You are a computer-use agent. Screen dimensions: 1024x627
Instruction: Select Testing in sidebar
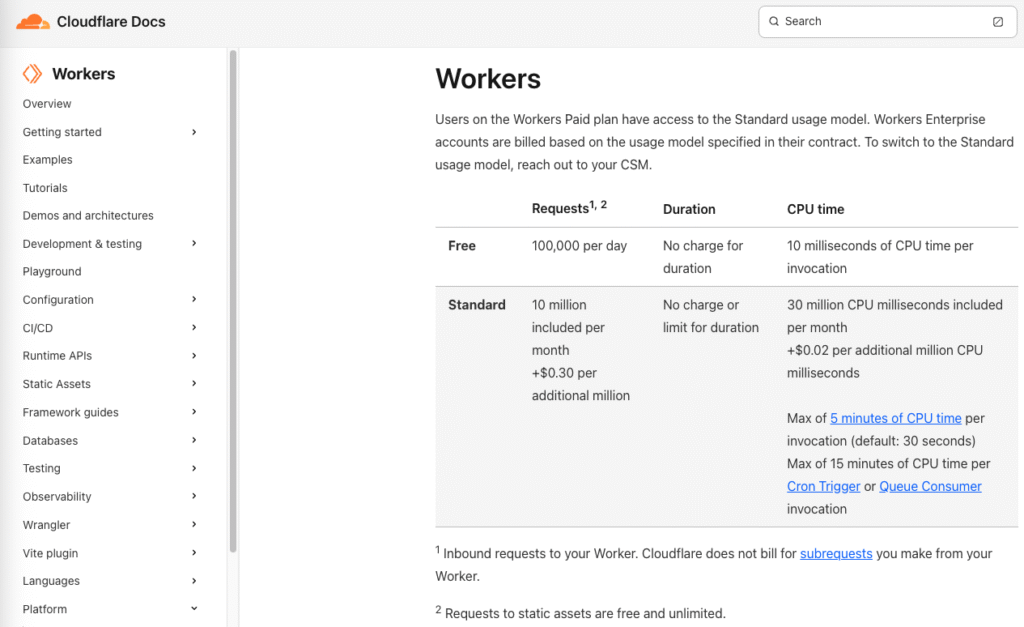tap(42, 468)
